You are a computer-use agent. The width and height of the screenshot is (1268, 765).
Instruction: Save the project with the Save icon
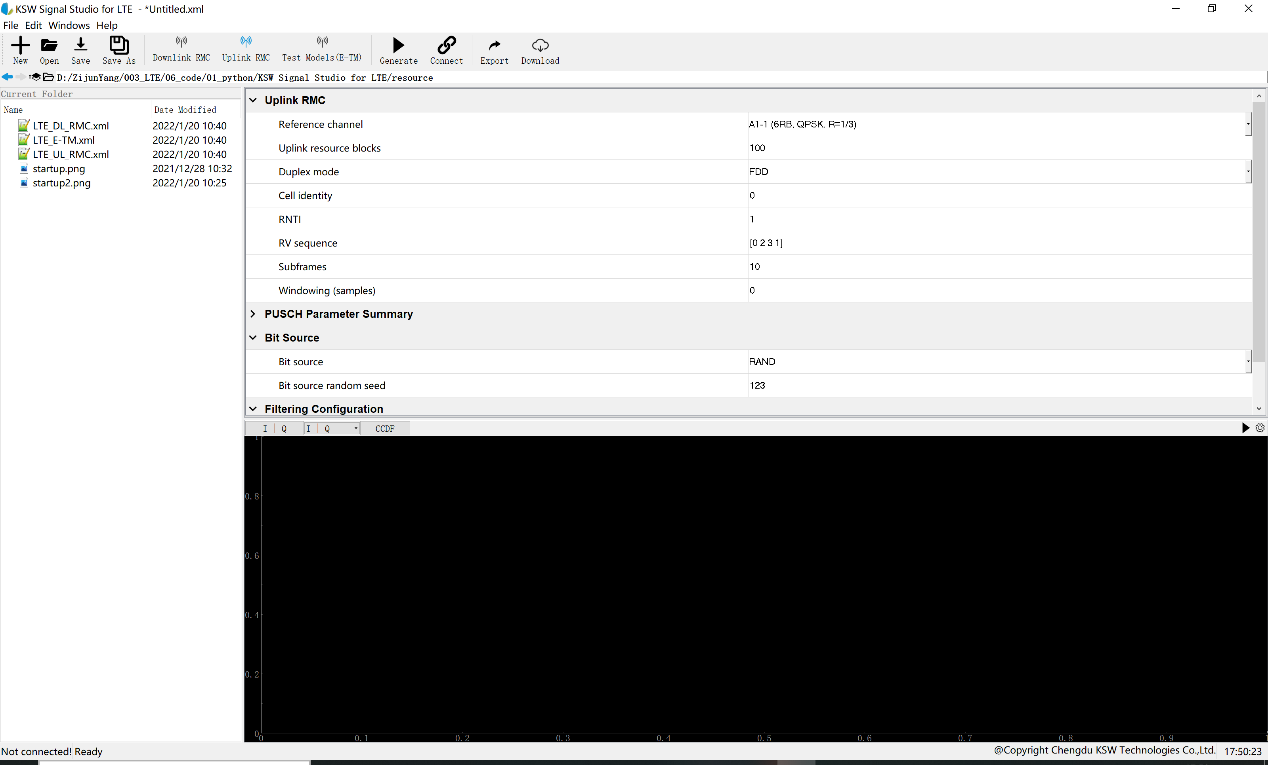click(x=81, y=45)
